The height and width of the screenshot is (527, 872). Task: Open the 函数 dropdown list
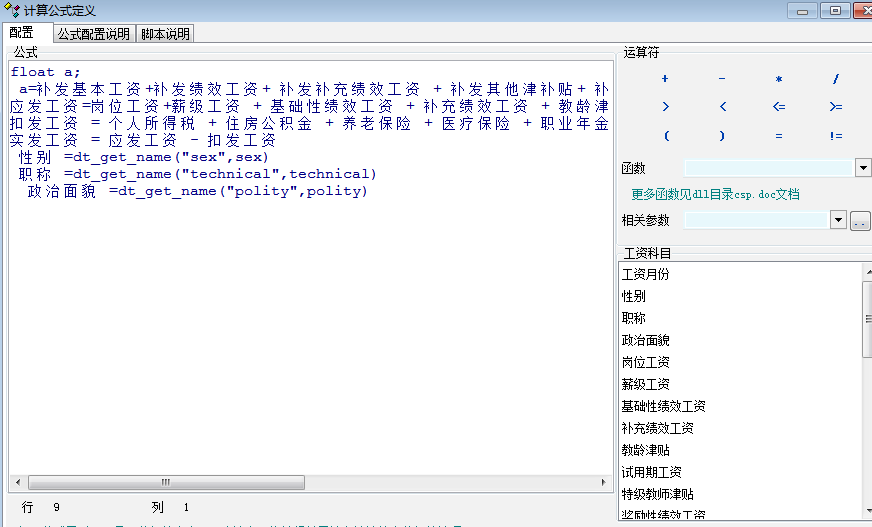(863, 168)
